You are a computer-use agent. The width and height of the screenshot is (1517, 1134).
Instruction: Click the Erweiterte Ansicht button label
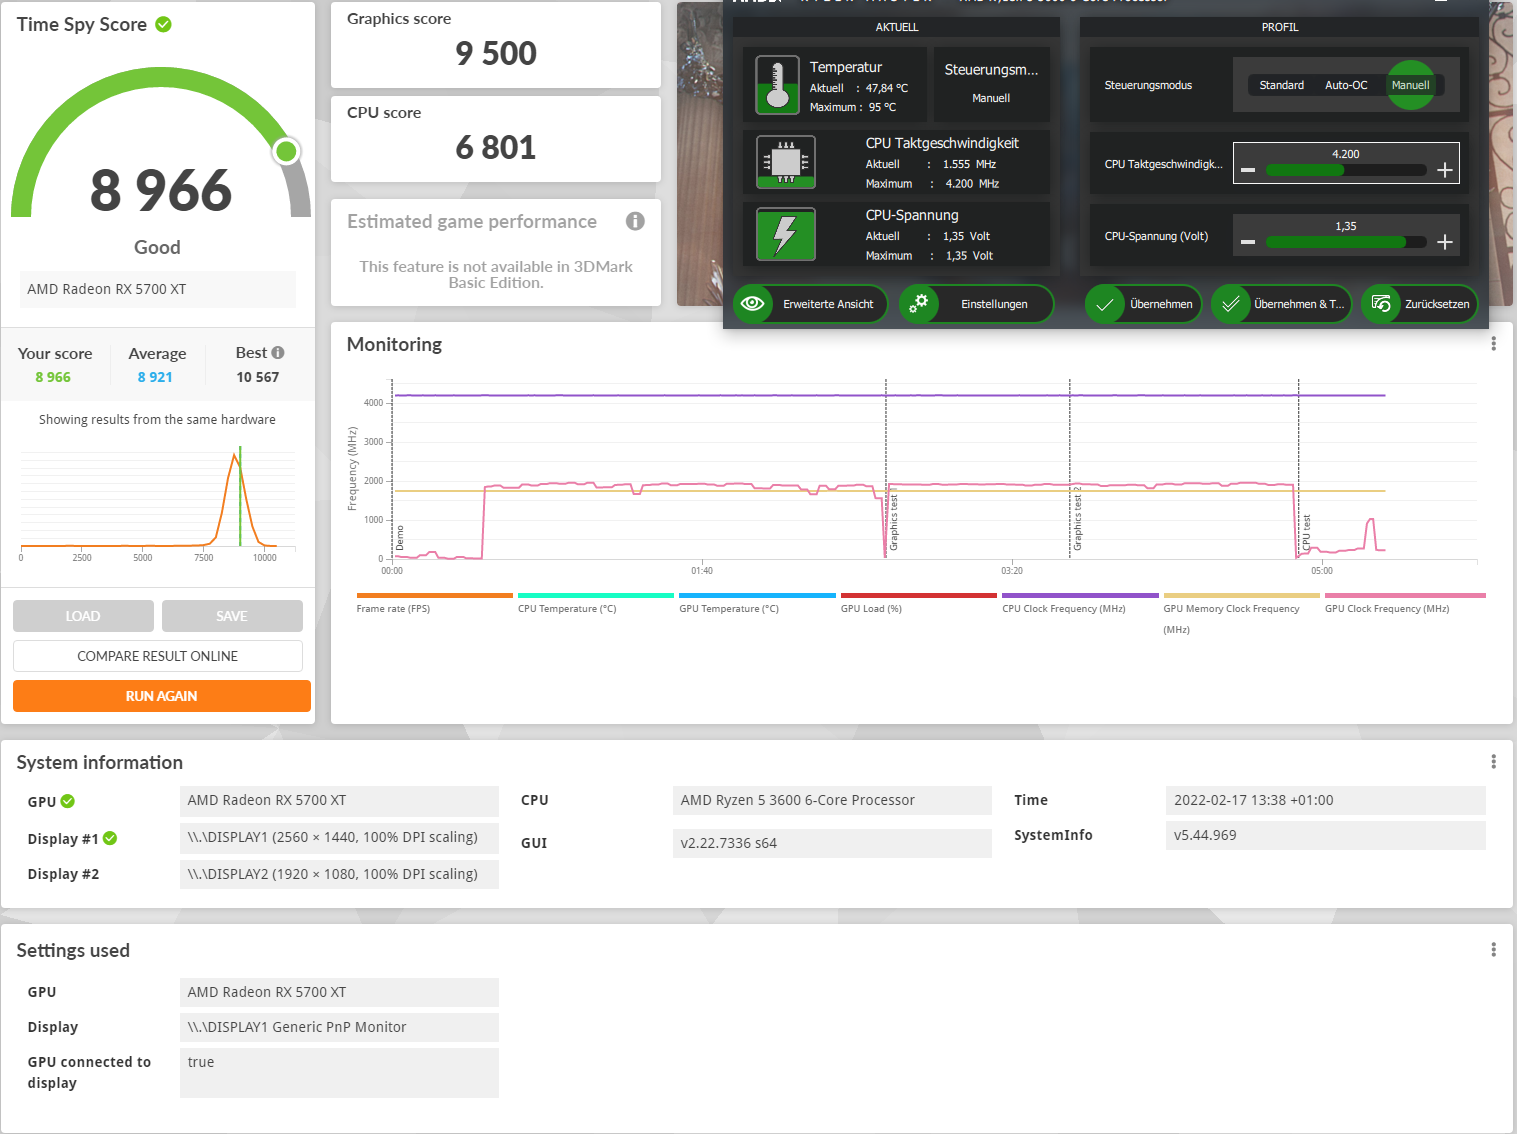click(828, 304)
